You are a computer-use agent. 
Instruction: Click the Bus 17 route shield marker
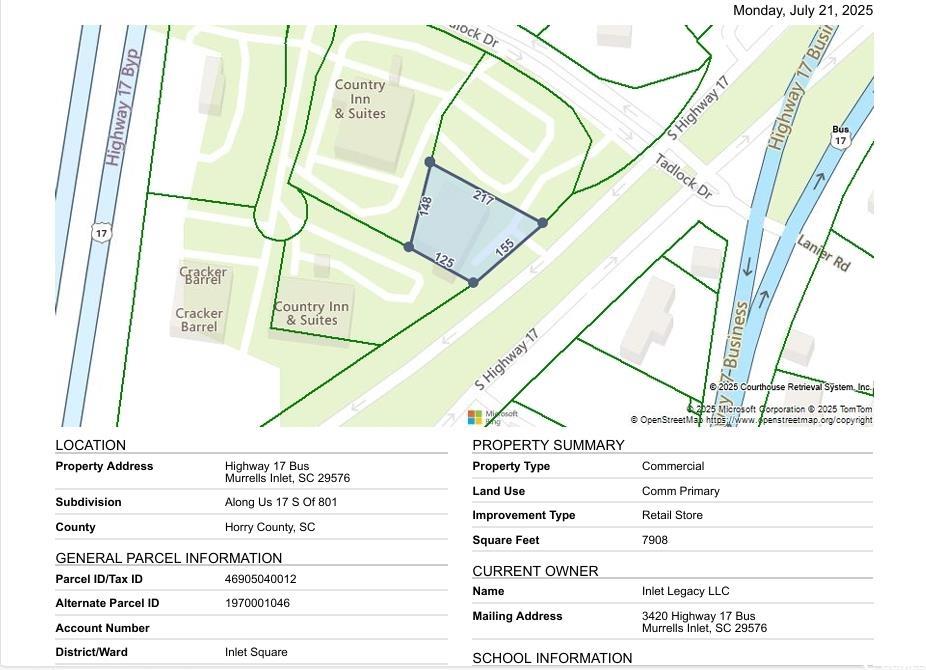click(x=840, y=137)
